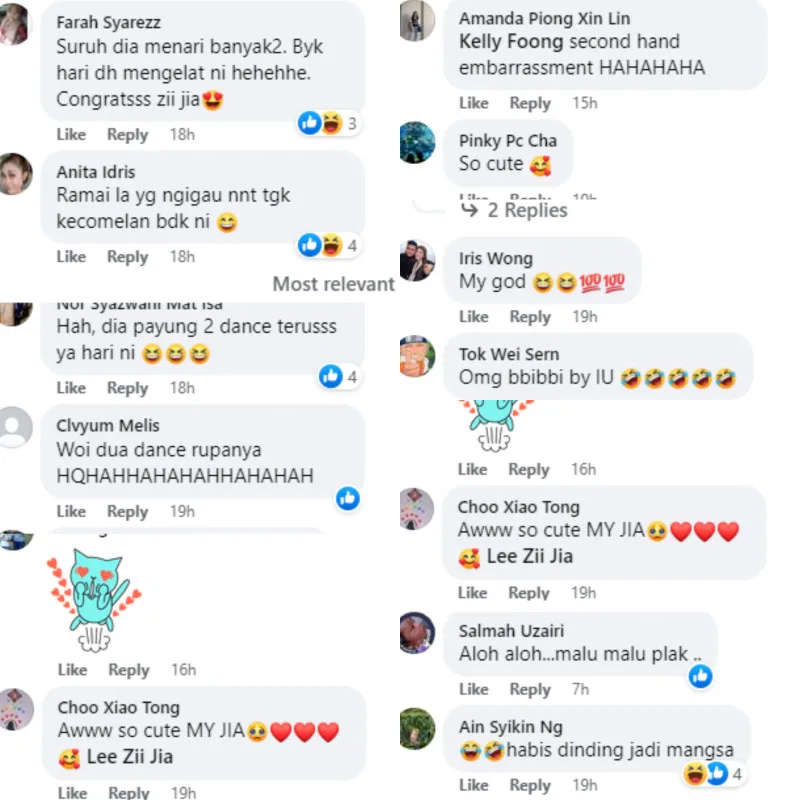Screen dimensions: 800x800
Task: Open Tok Wei Sern's avatar
Action: click(x=417, y=356)
